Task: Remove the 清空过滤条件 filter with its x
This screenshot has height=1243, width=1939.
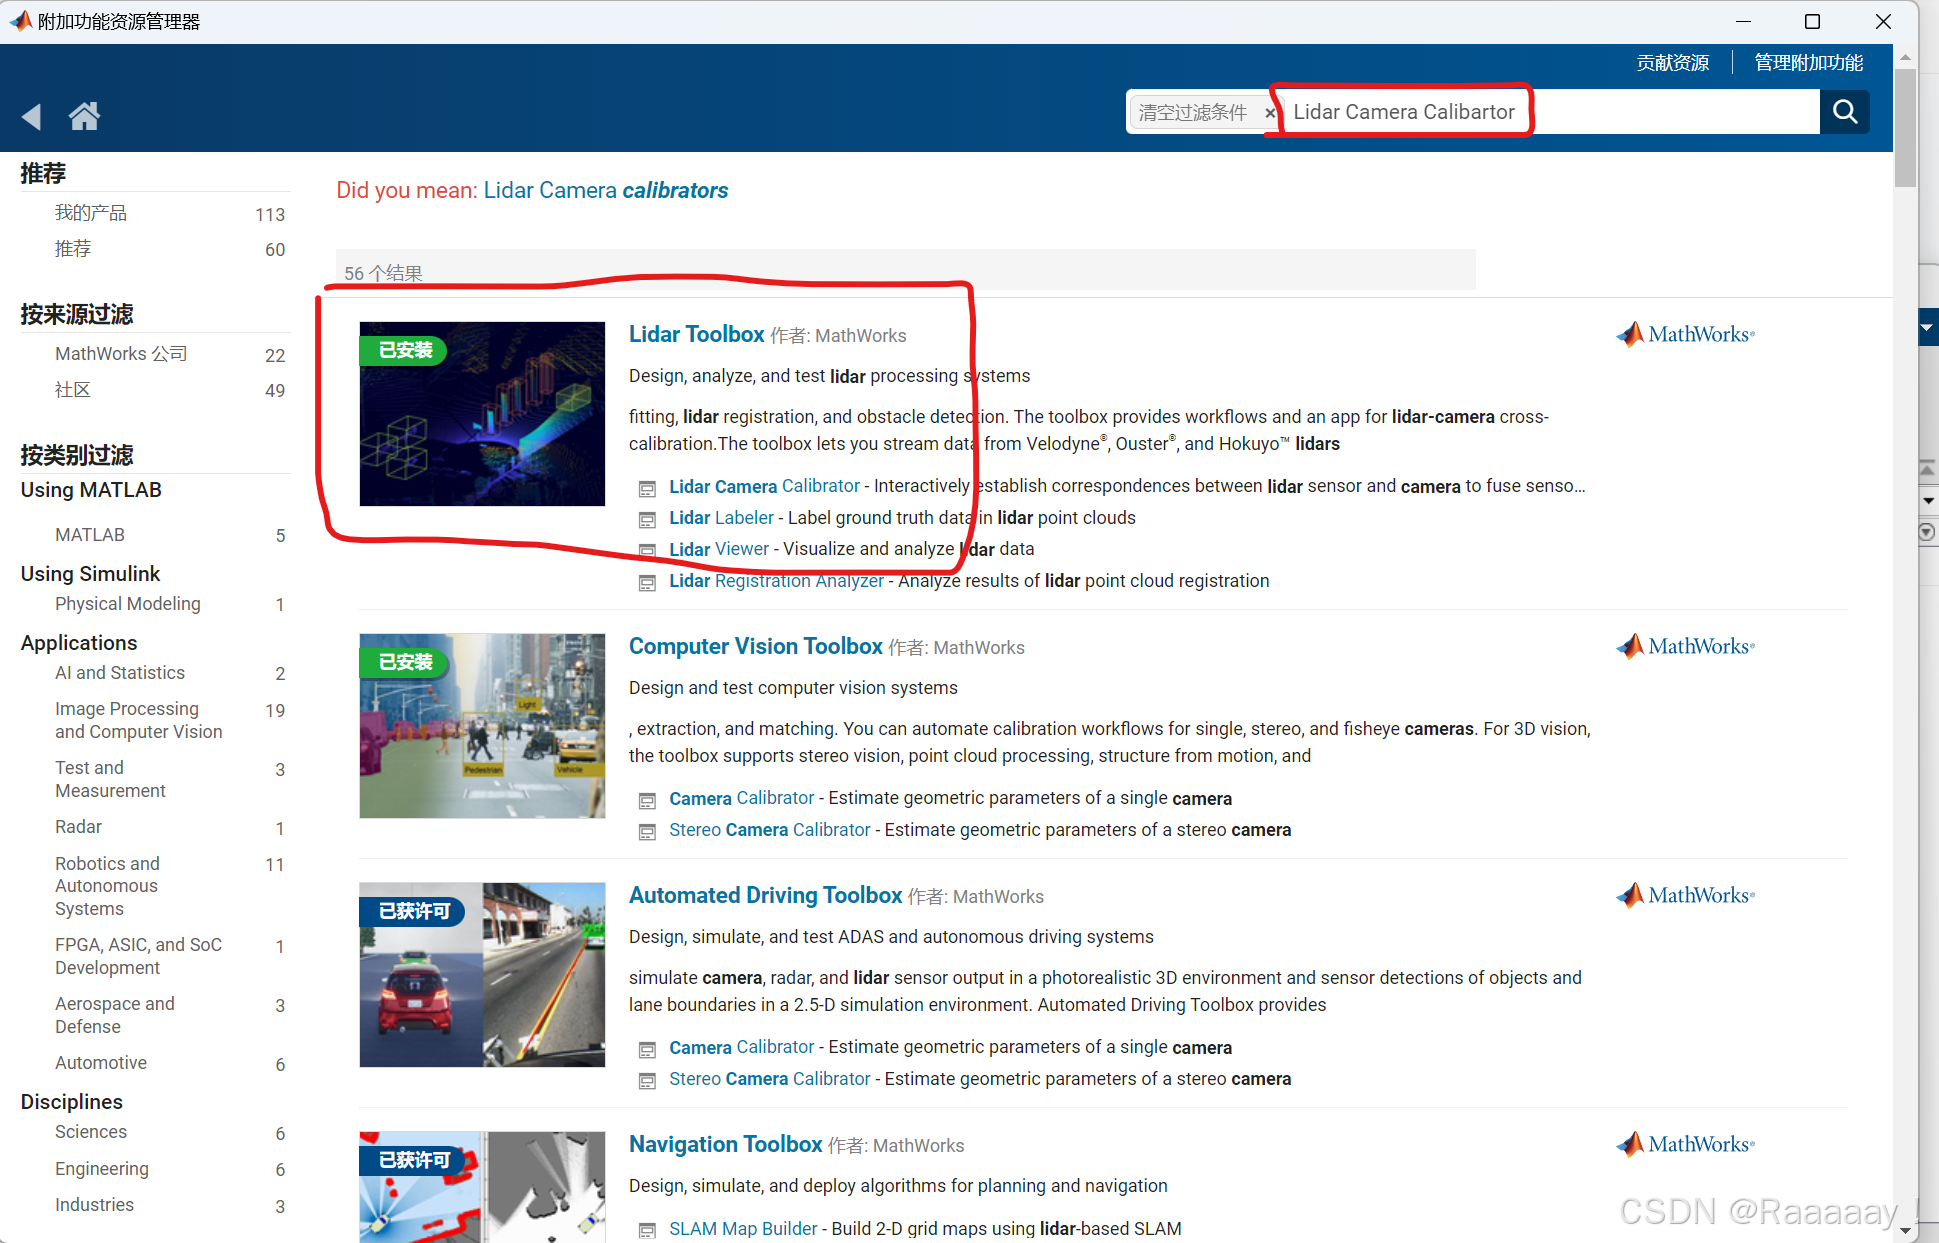Action: point(1269,113)
